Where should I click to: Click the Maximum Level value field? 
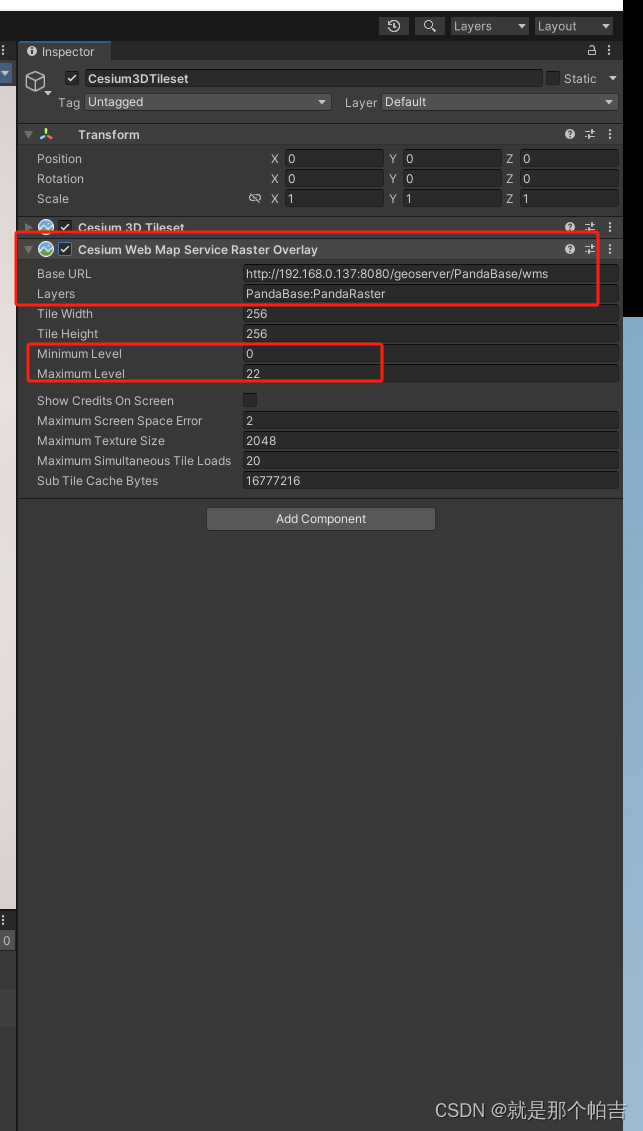(431, 374)
